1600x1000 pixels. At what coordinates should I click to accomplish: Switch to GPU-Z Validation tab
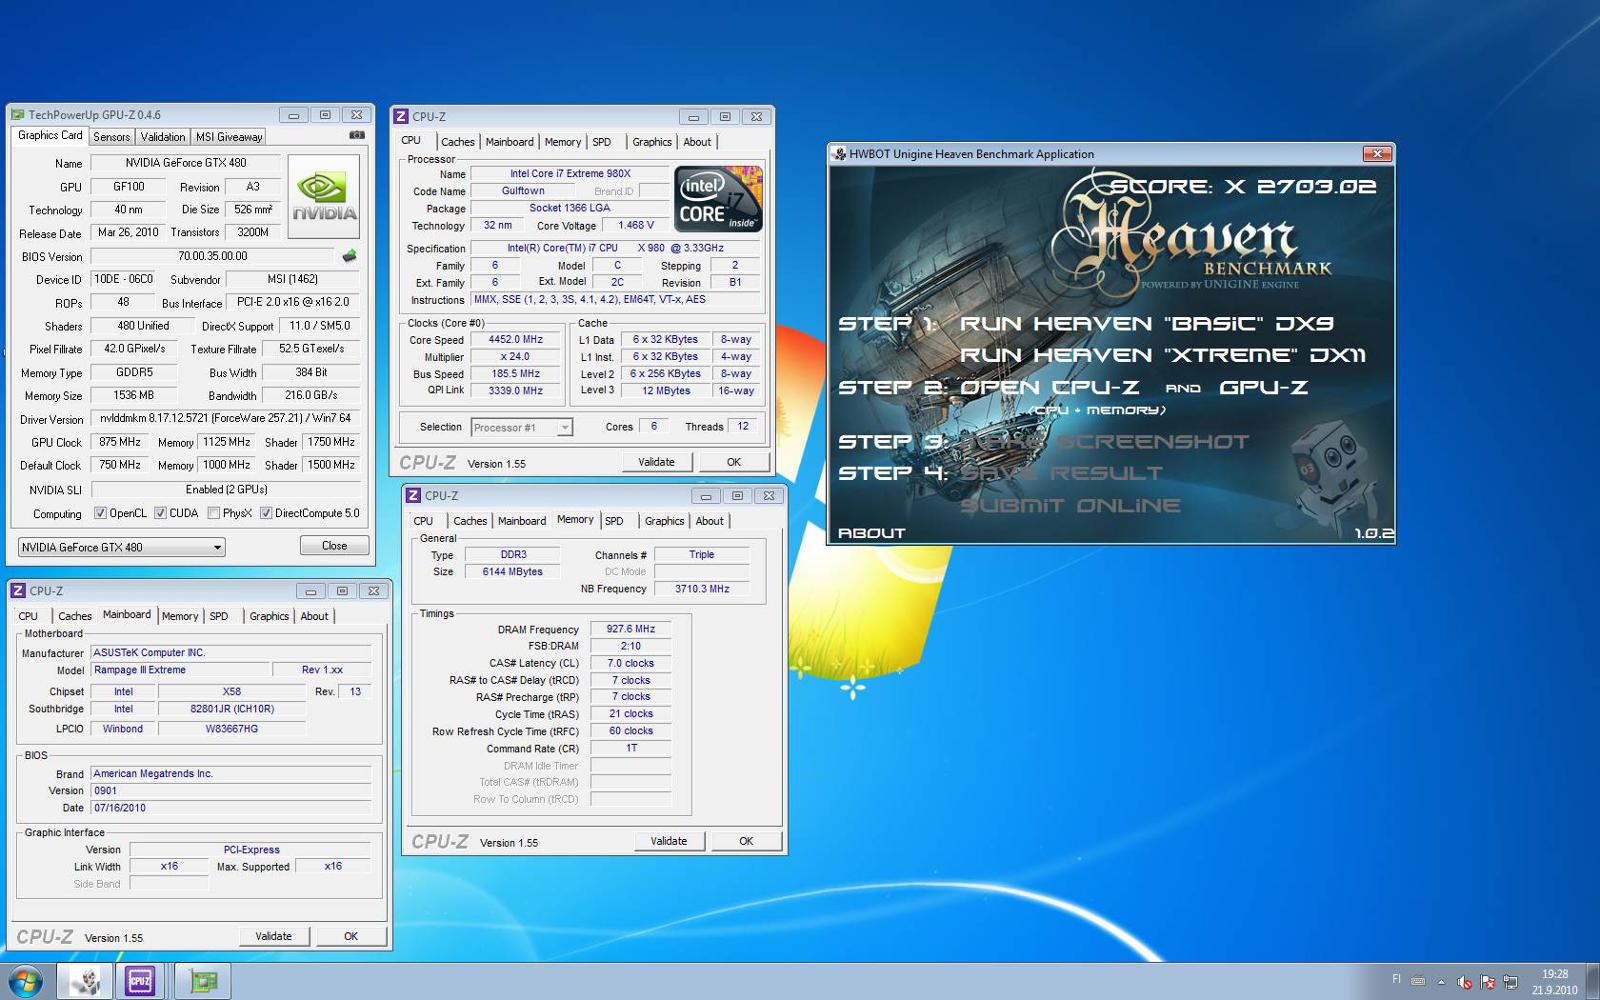(x=162, y=137)
